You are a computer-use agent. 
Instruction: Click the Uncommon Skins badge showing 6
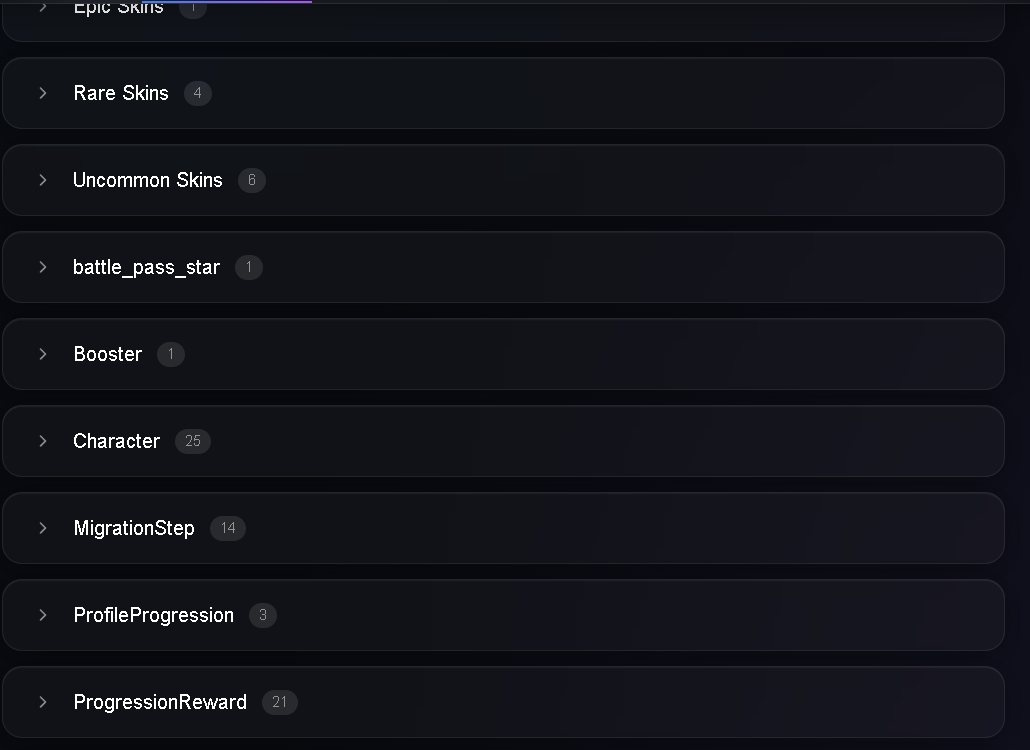tap(252, 180)
